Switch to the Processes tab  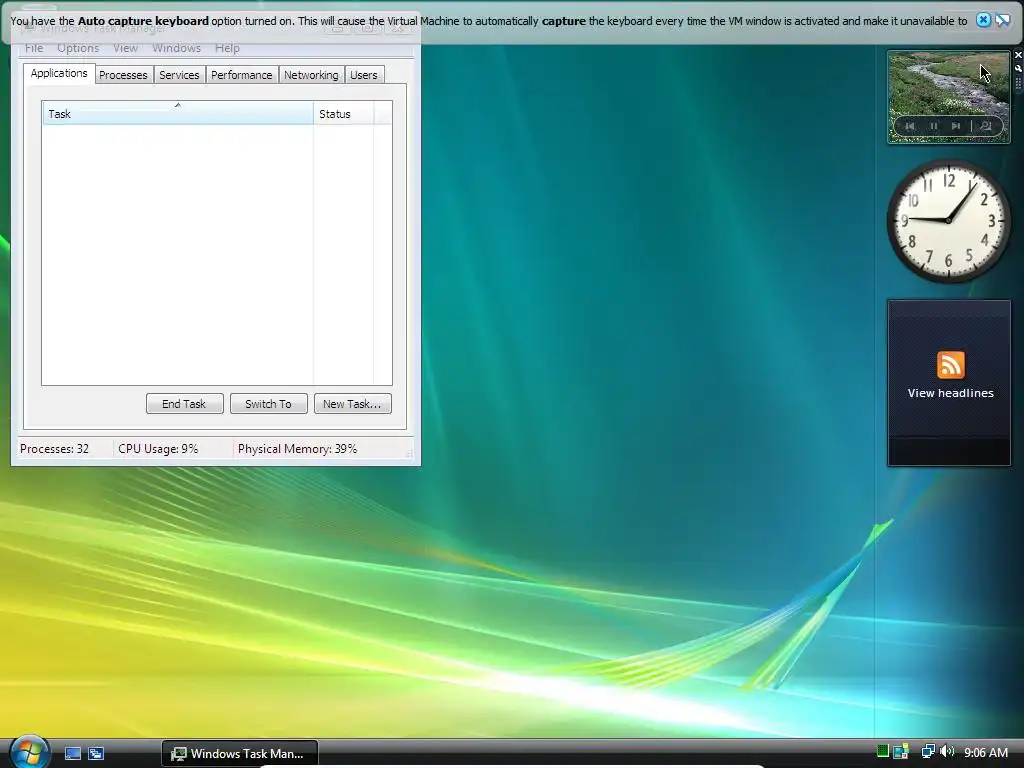click(123, 75)
